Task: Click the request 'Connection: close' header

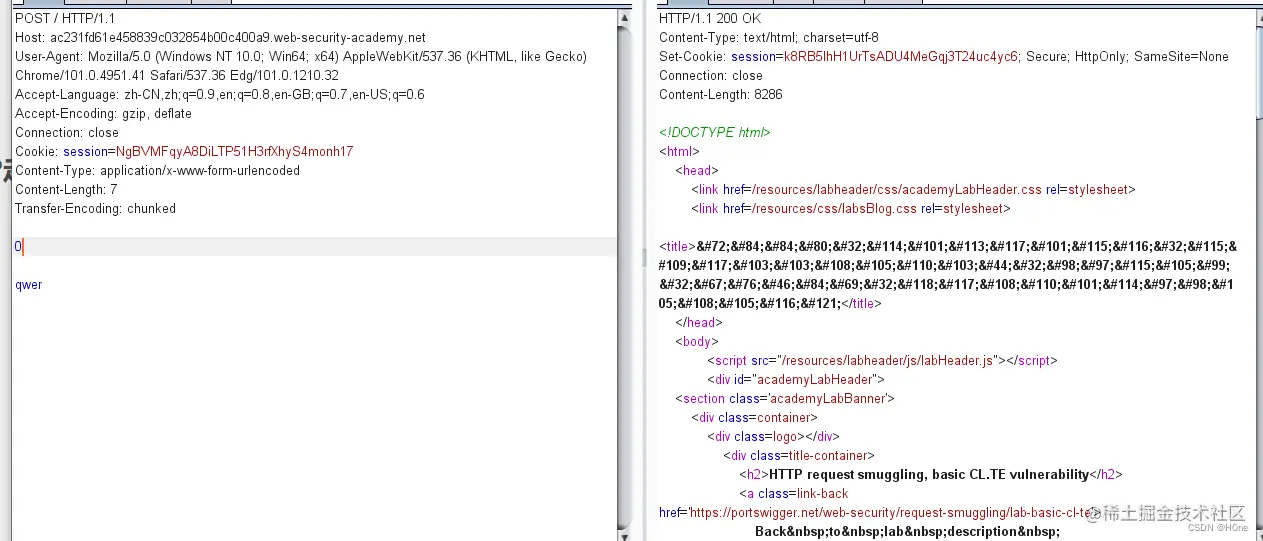Action: click(x=67, y=133)
